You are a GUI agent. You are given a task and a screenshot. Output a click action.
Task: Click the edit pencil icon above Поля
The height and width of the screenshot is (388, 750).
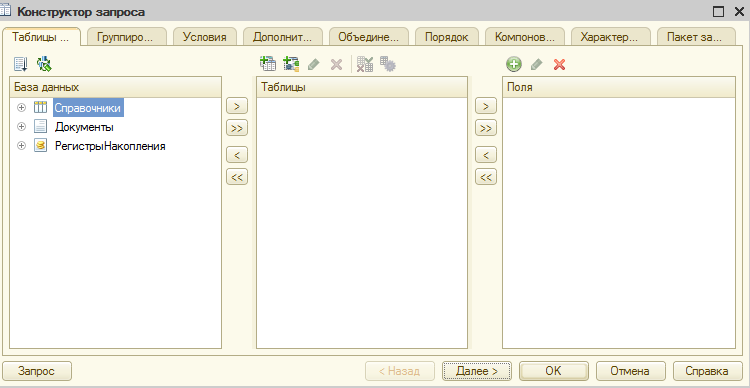(537, 64)
